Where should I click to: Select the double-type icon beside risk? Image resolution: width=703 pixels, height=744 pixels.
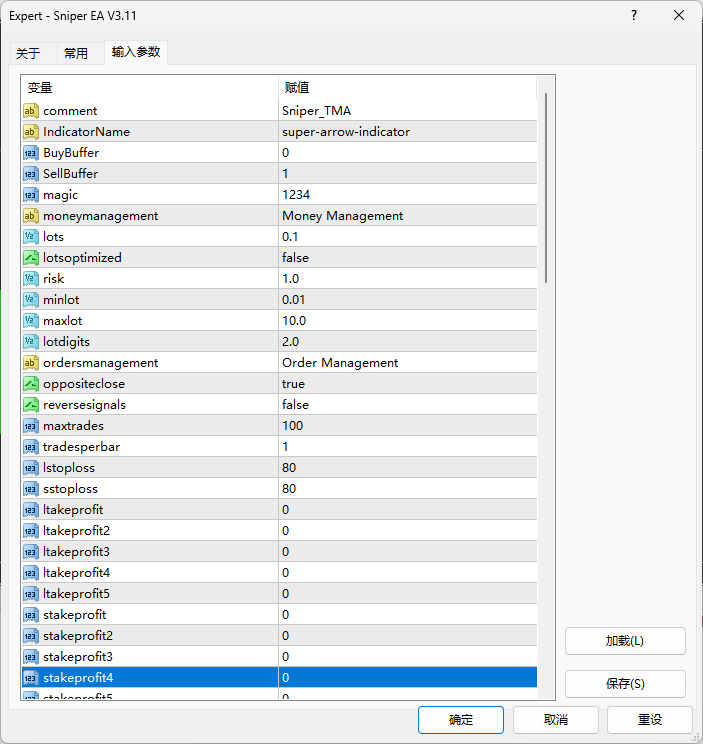[31, 279]
